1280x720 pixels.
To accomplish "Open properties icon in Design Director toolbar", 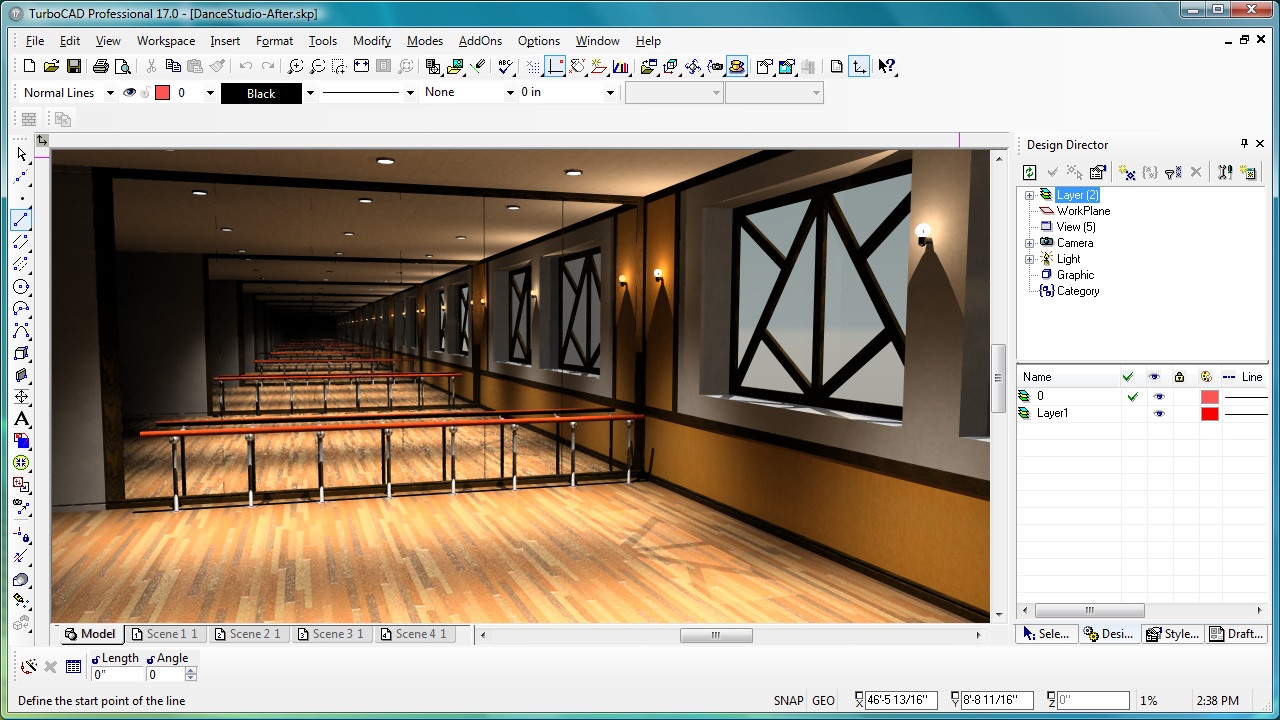I will click(x=1097, y=172).
